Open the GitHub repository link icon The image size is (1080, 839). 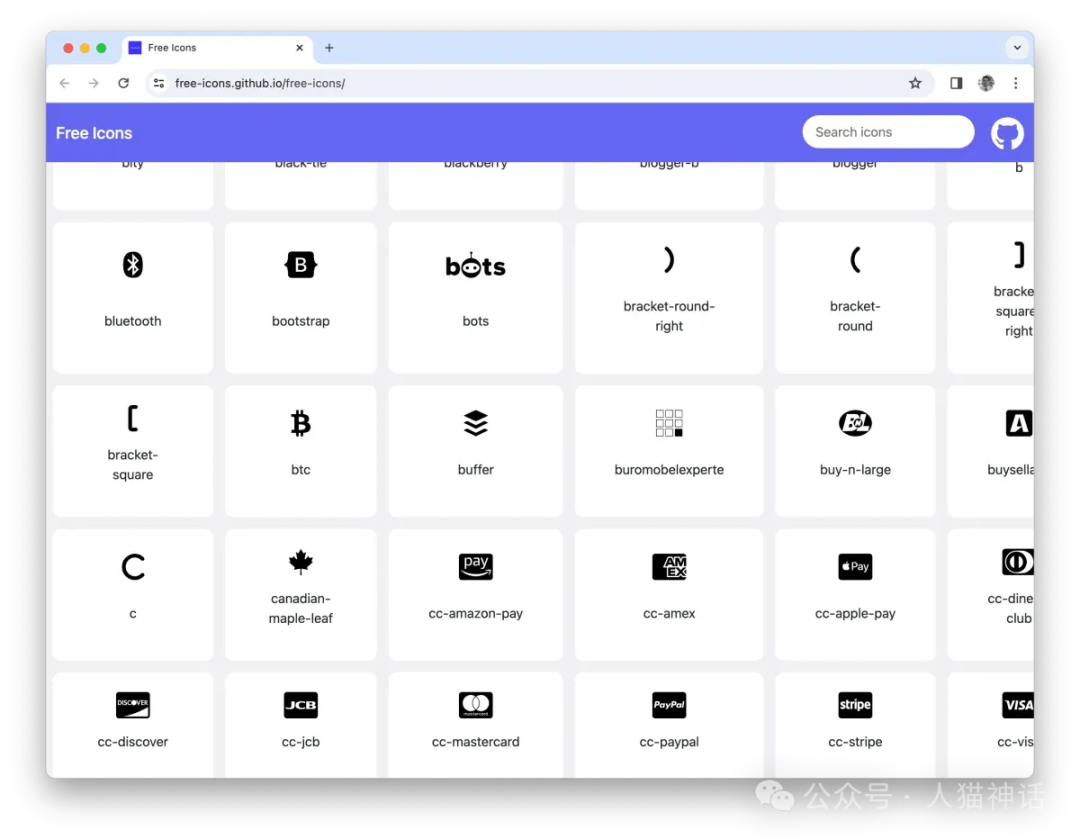point(1007,133)
